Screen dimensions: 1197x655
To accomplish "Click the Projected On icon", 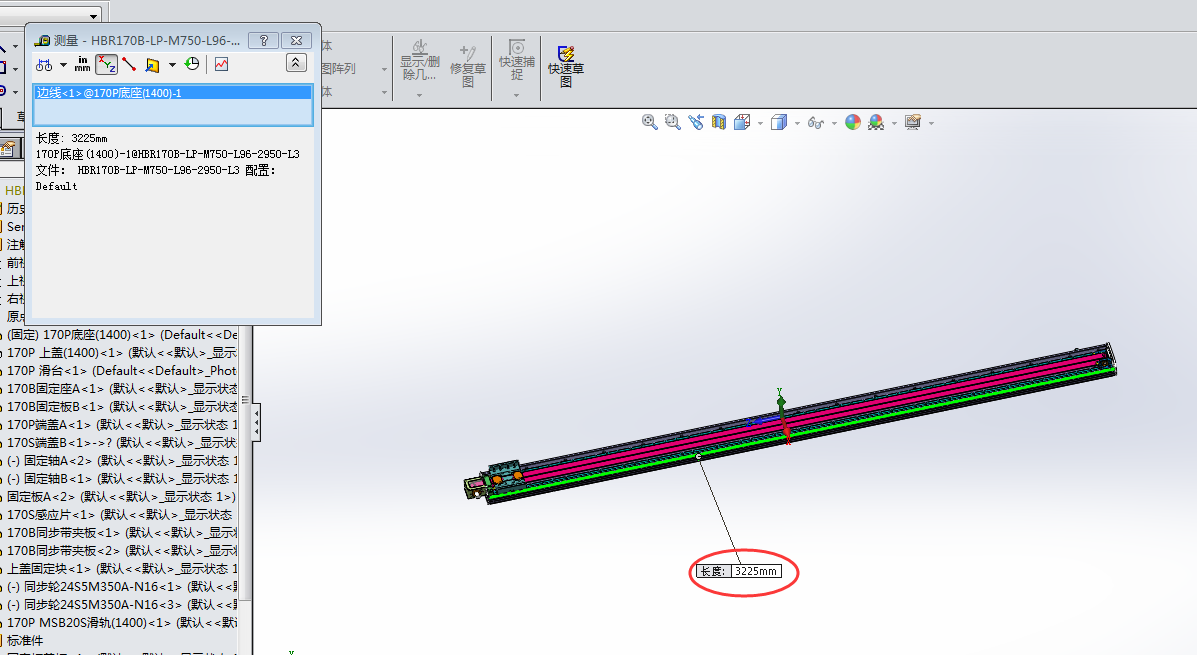I will 152,65.
